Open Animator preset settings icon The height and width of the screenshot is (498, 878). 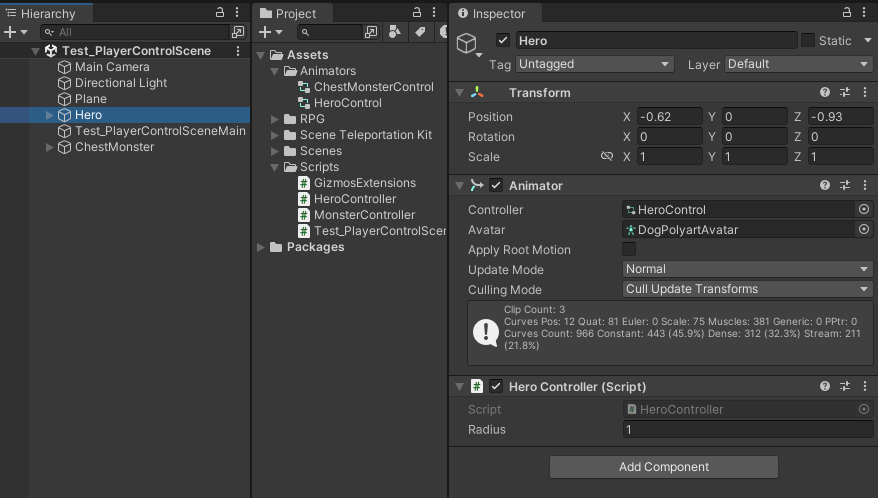[x=845, y=185]
